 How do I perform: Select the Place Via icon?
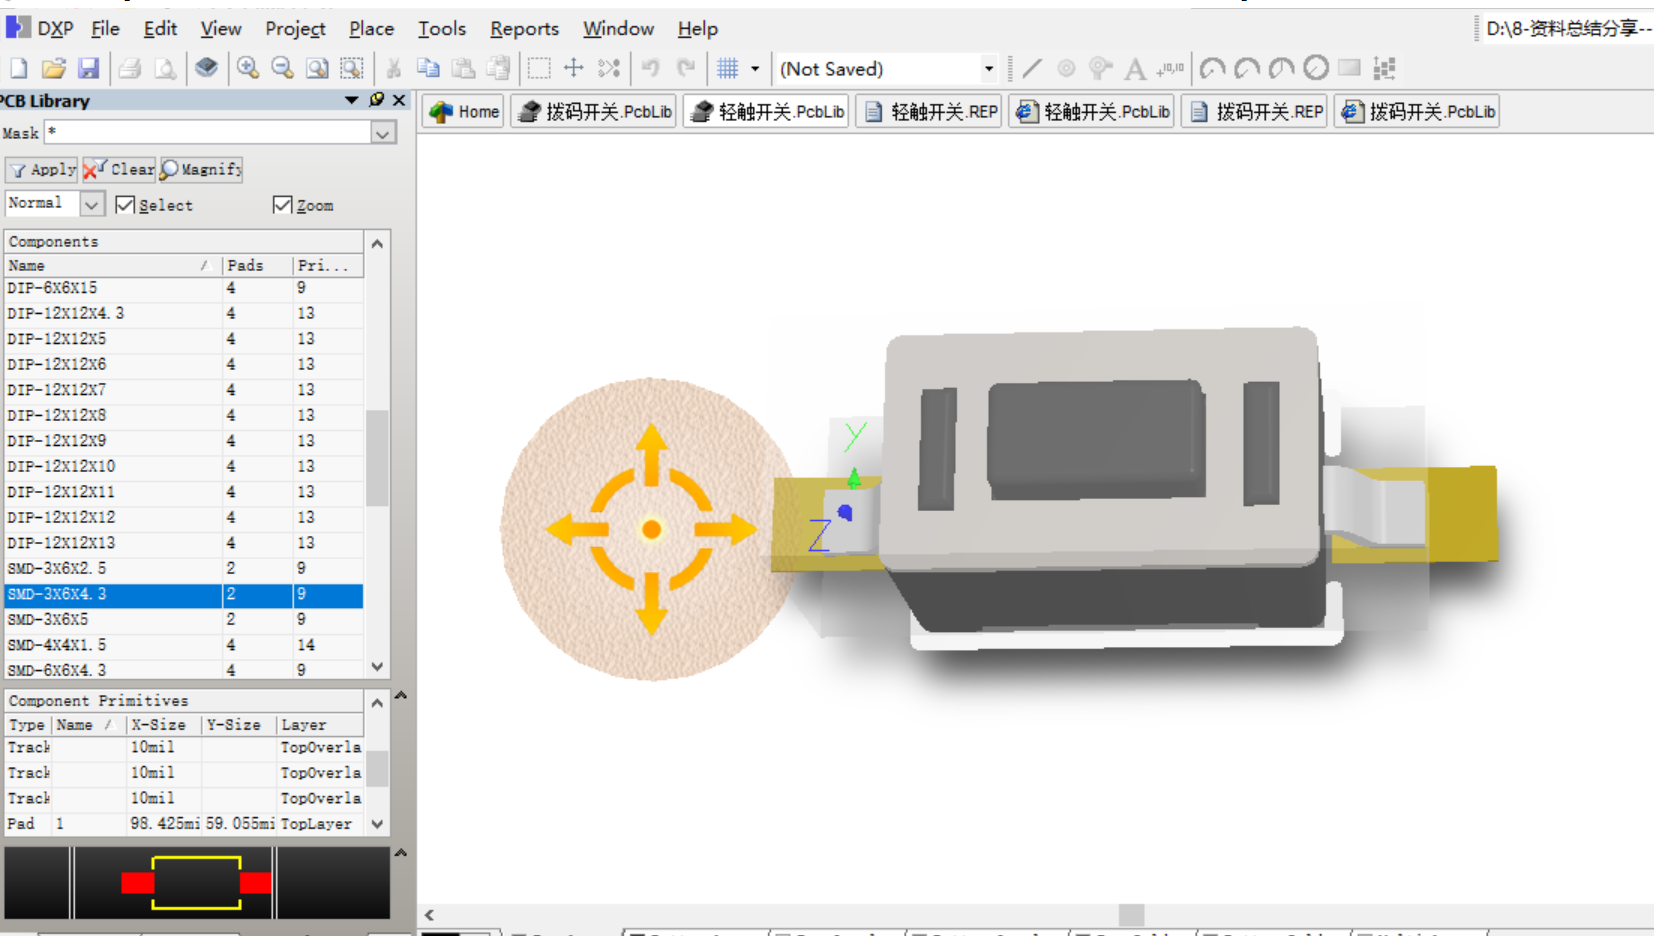[1100, 68]
